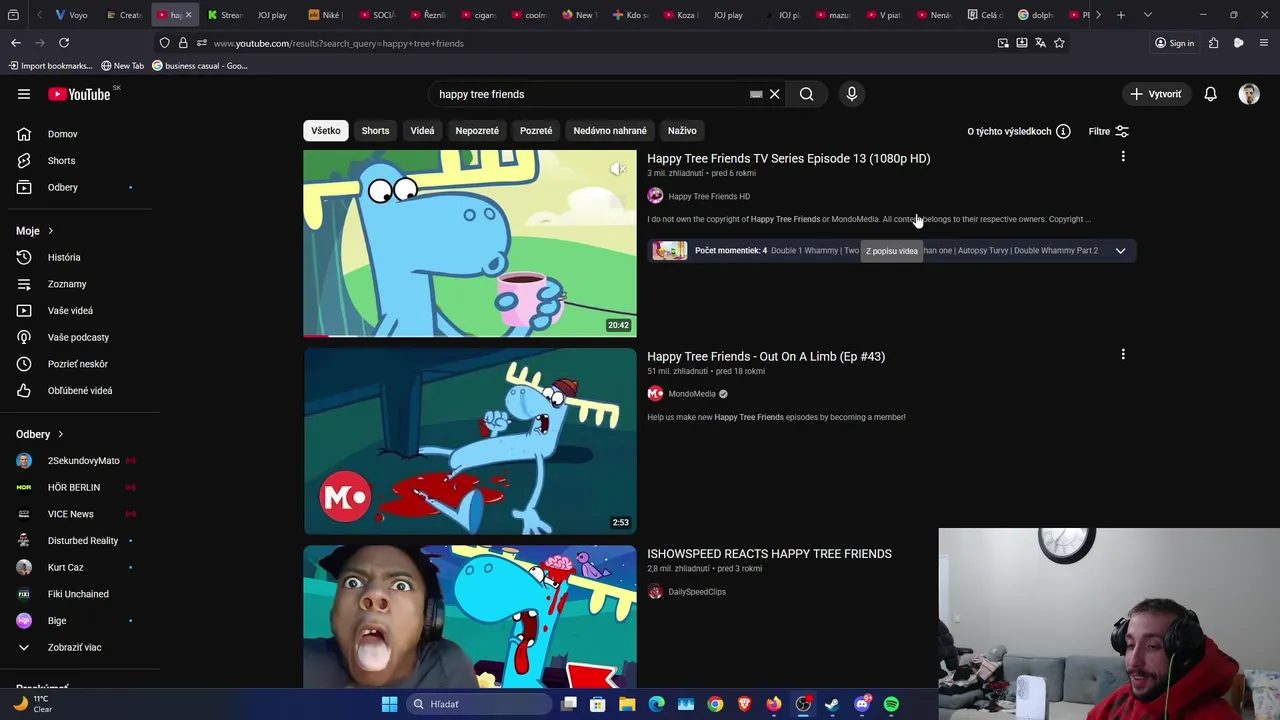Open the on-screen keyboard icon in search box
This screenshot has width=1280, height=720.
pos(756,94)
